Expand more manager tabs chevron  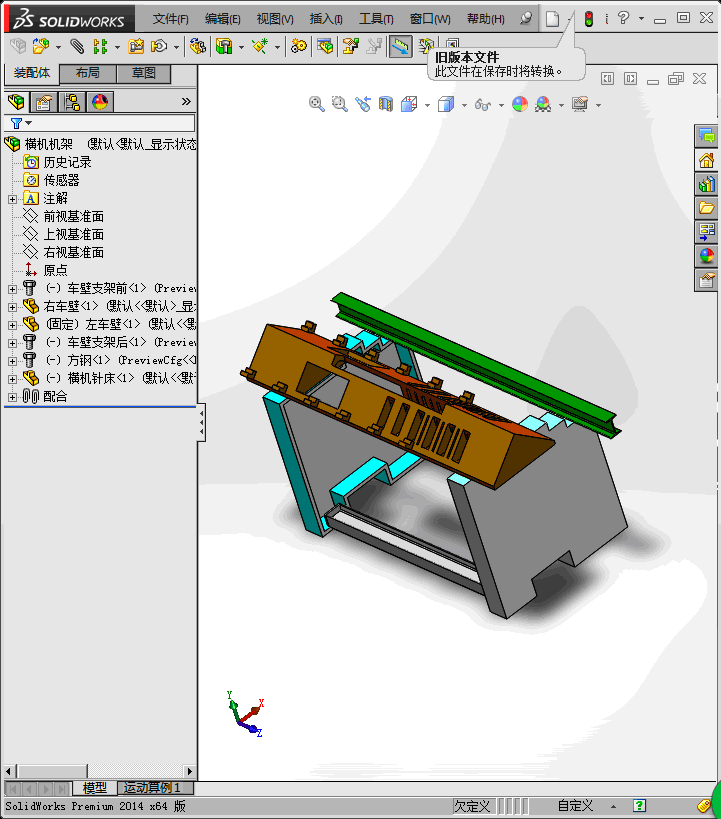click(x=186, y=101)
